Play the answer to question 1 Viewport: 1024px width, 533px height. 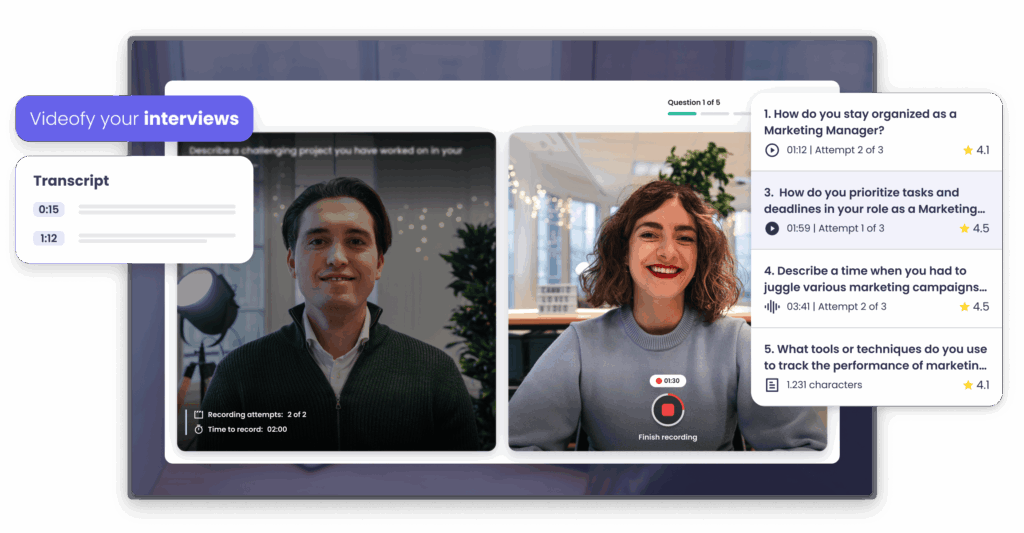pyautogui.click(x=771, y=150)
